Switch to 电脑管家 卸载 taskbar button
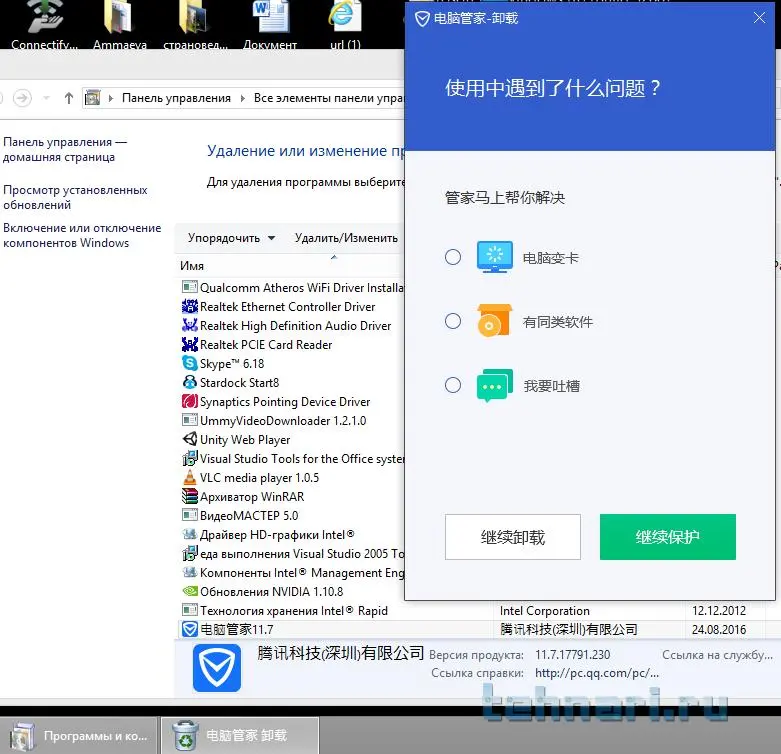The height and width of the screenshot is (754, 781). 240,736
